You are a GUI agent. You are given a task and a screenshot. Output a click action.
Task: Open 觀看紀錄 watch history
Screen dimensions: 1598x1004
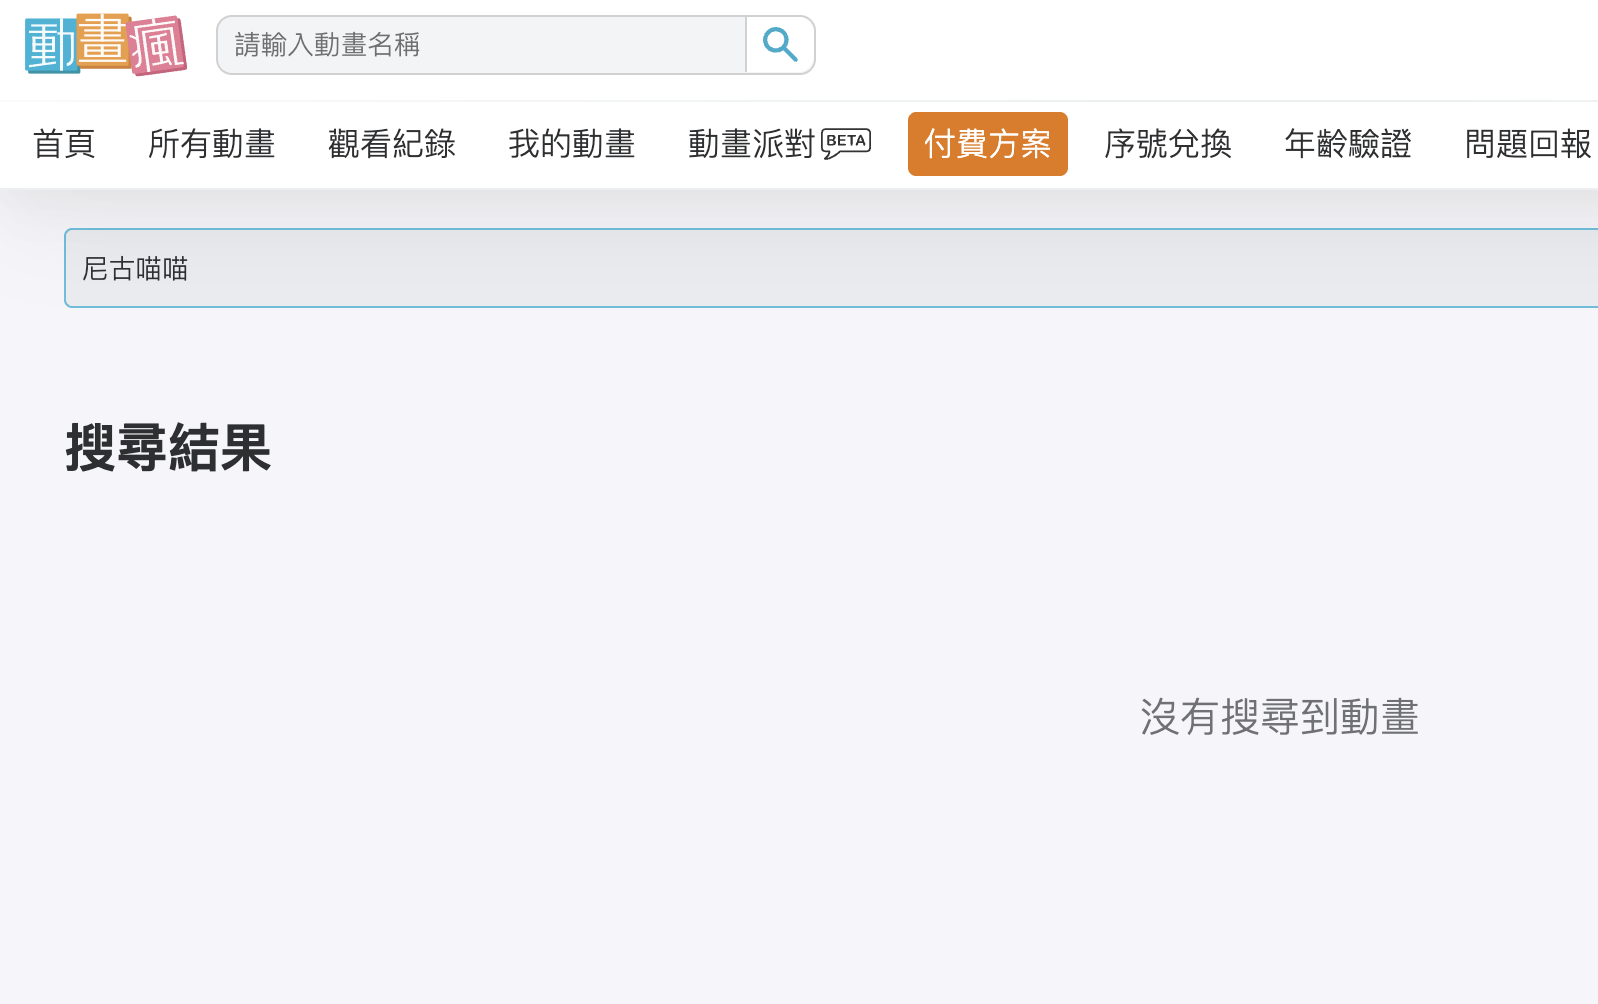[x=392, y=144]
